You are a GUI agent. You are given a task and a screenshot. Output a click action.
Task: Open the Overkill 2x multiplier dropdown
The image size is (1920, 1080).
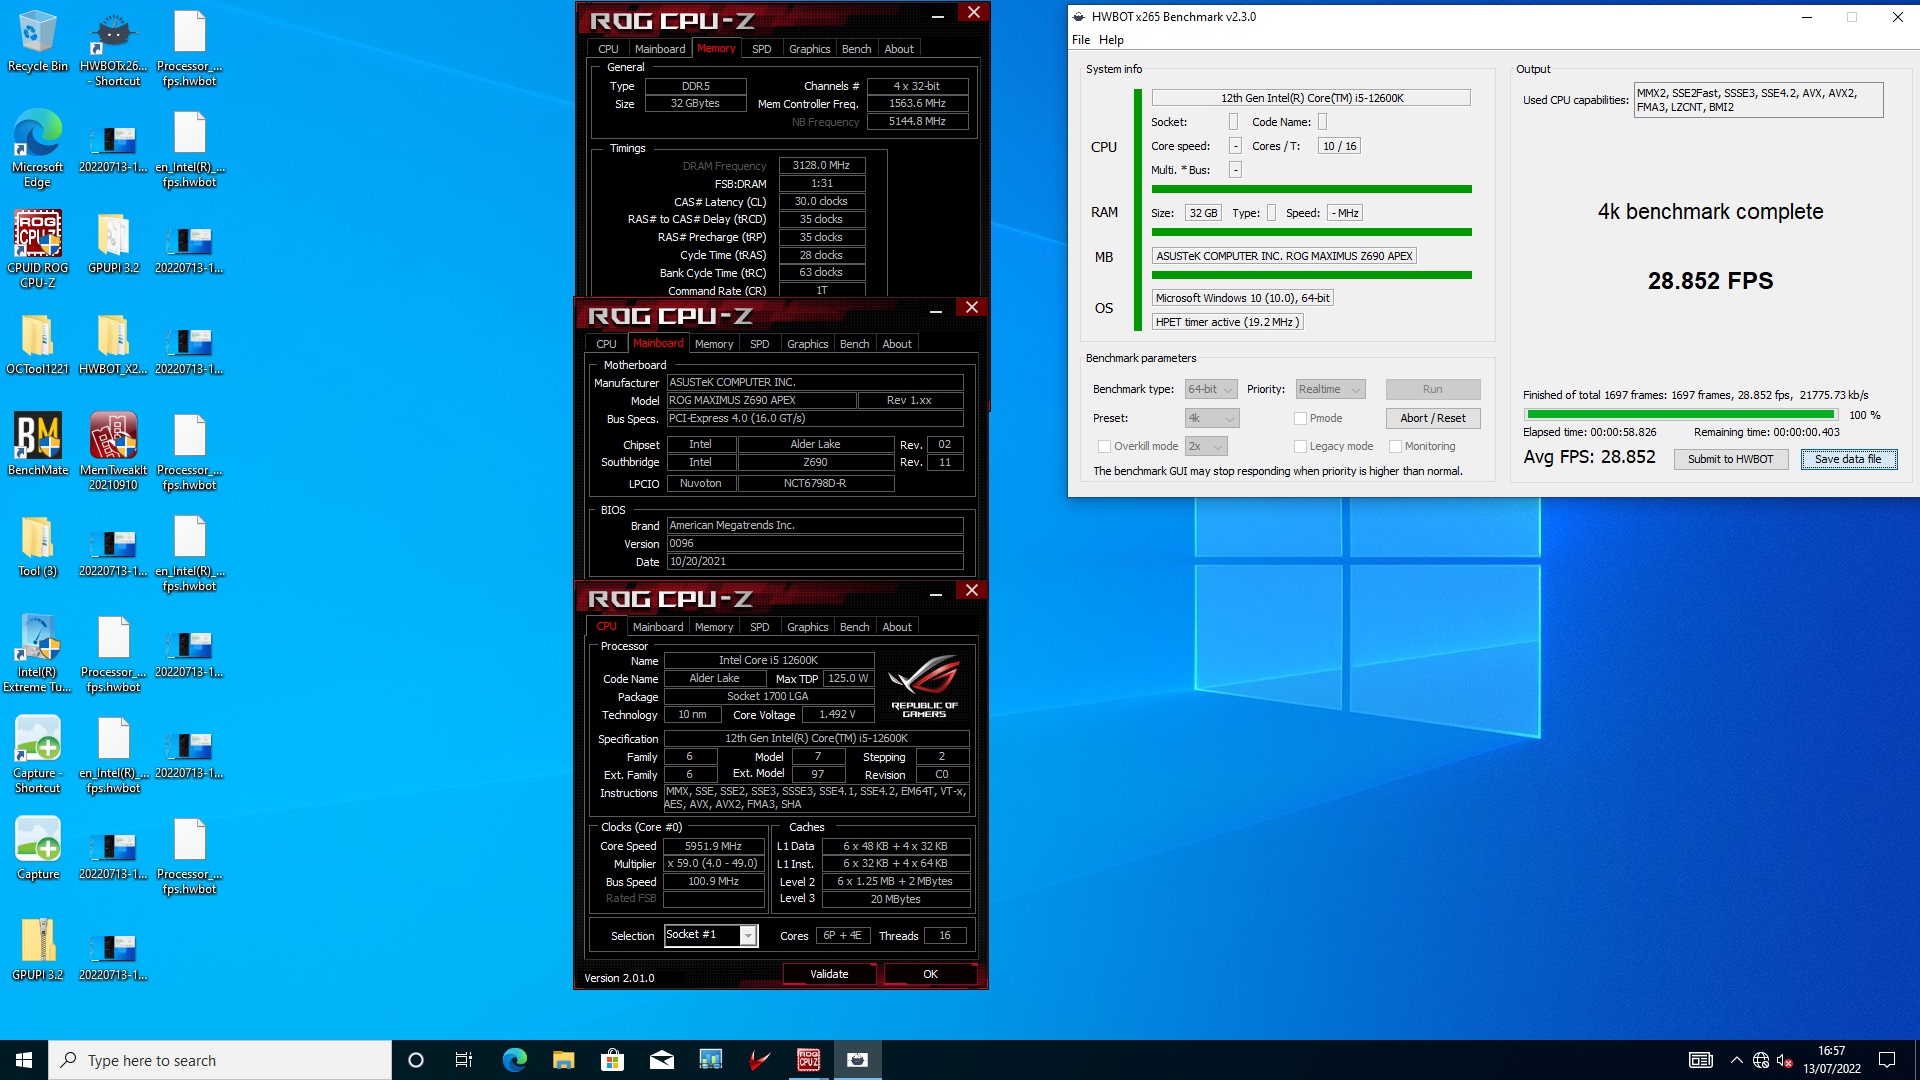point(1205,446)
